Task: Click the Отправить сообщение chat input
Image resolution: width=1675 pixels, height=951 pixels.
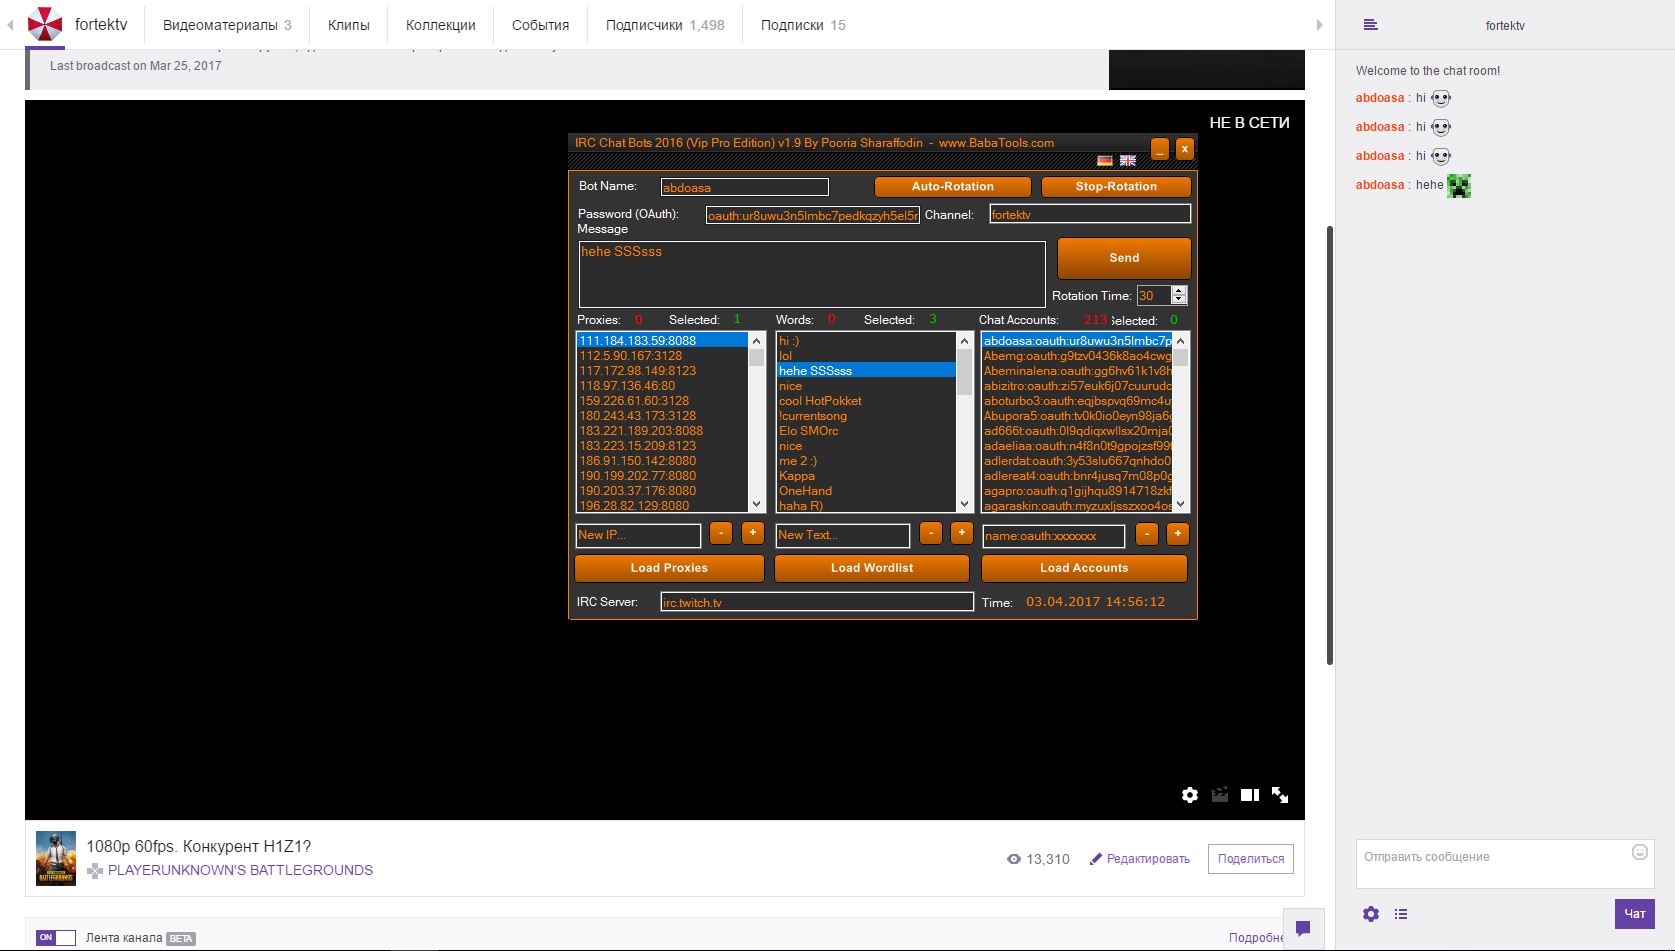Action: pyautogui.click(x=1490, y=863)
